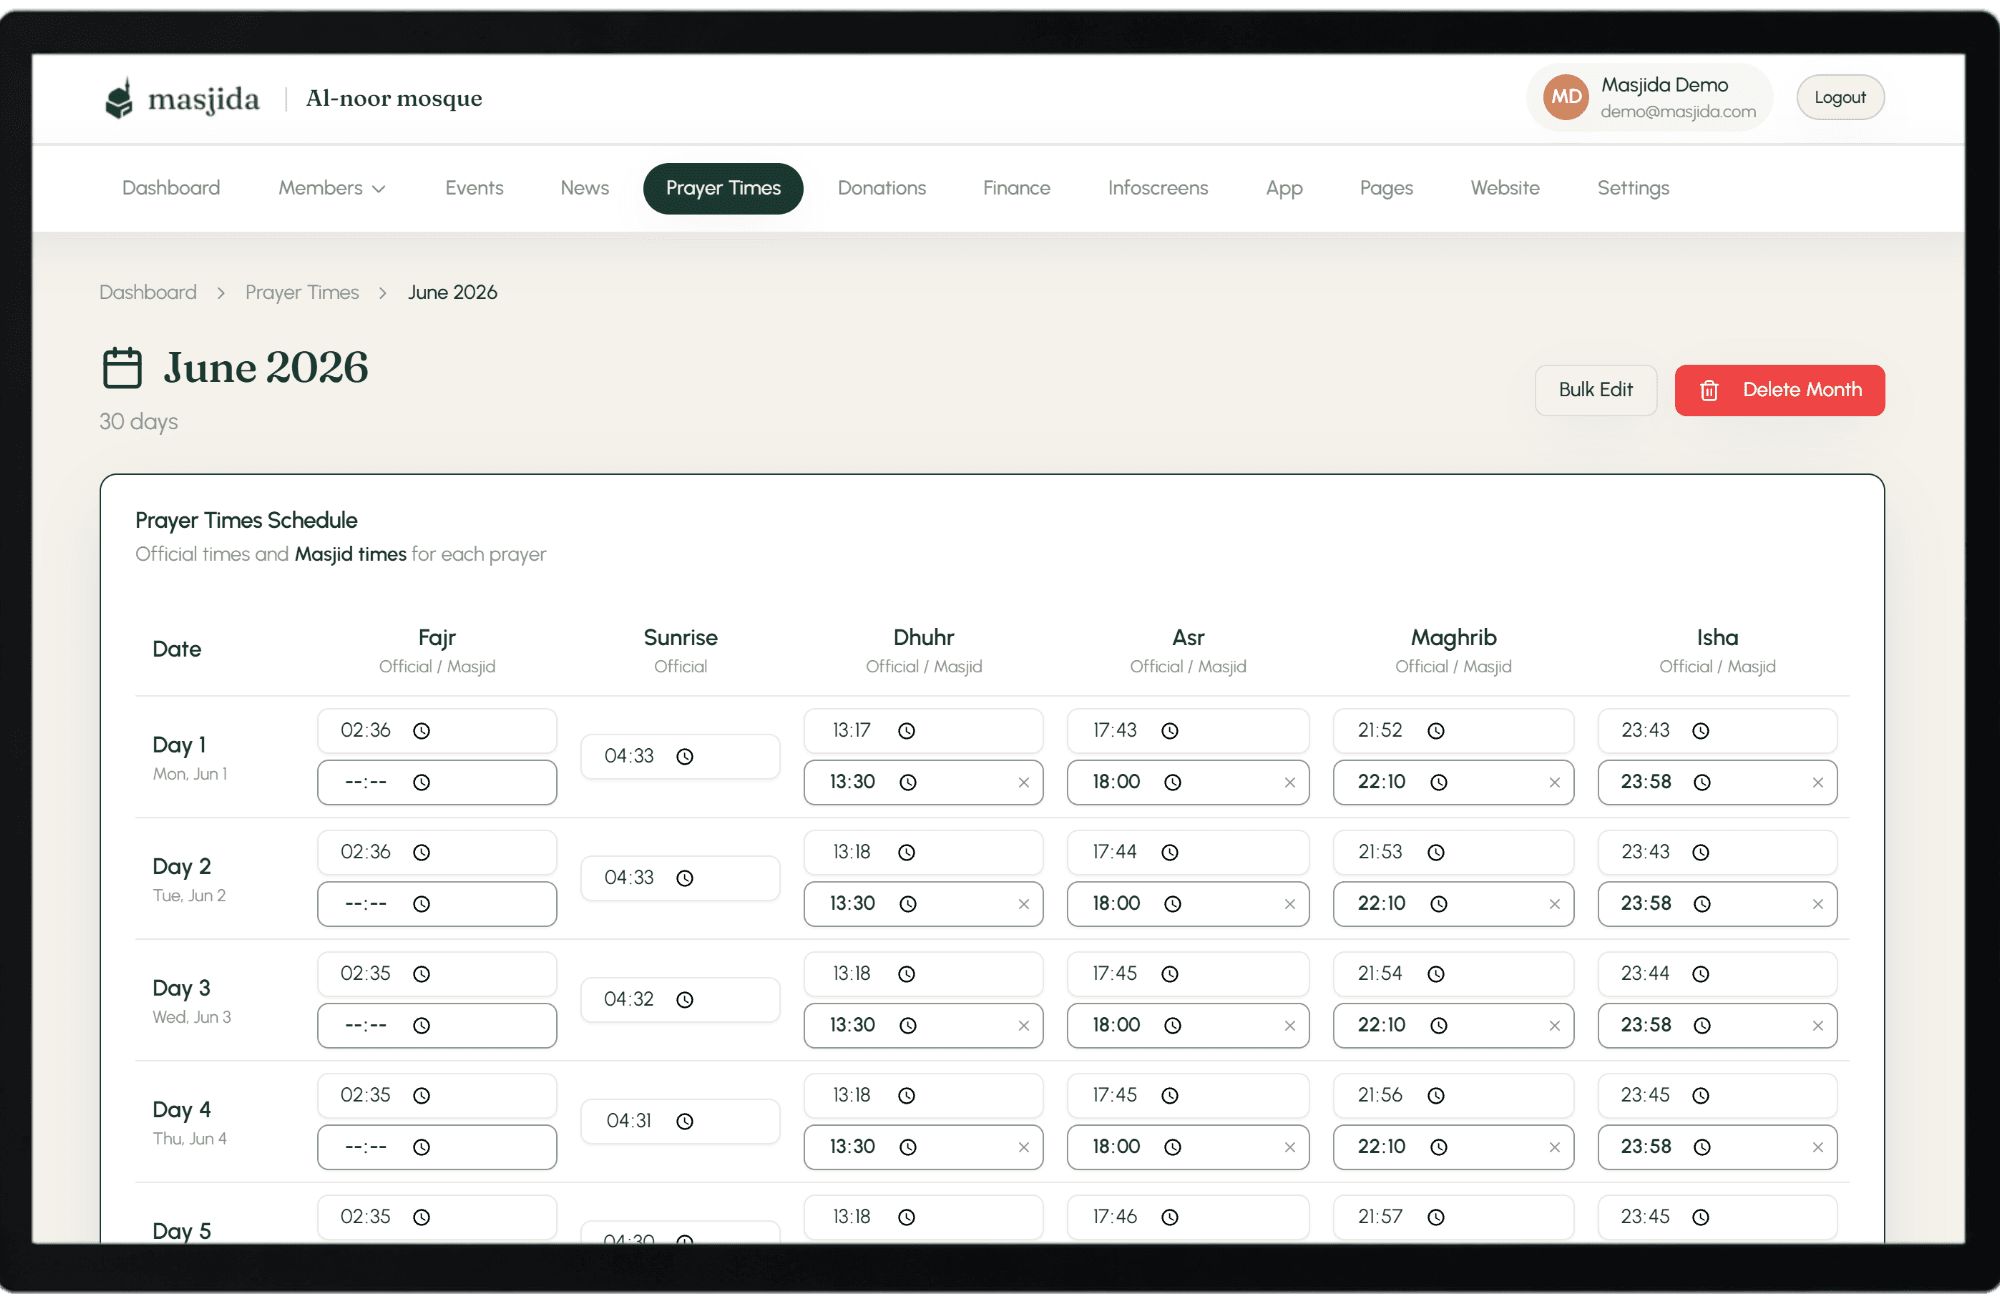Open the Donations tab
This screenshot has width=2000, height=1300.
(x=882, y=188)
